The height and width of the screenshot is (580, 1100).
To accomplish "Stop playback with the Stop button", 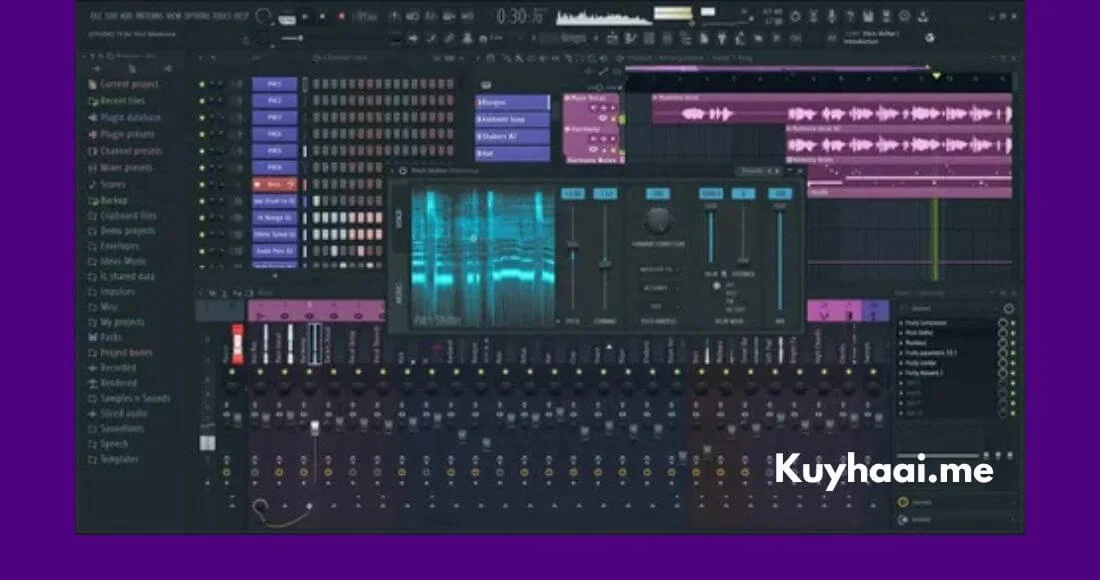I will pyautogui.click(x=323, y=17).
